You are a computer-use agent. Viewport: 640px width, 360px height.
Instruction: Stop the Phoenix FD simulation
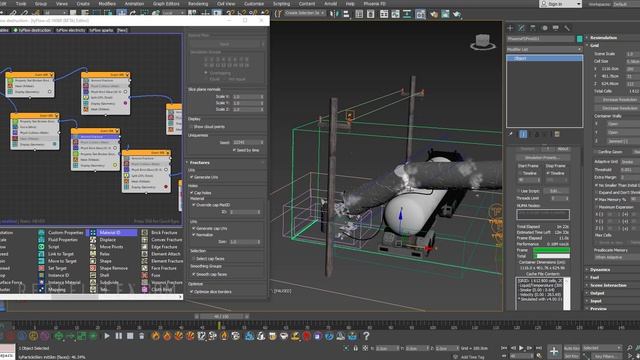point(130,336)
